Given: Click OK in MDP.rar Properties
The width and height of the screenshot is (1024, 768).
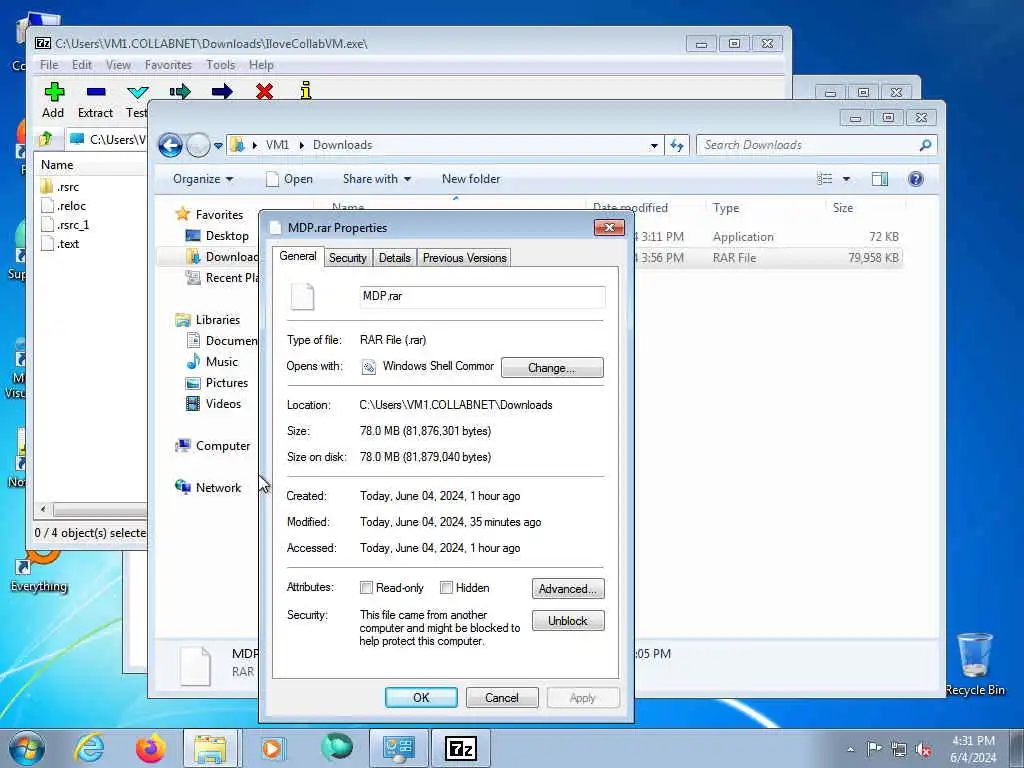Looking at the screenshot, I should pyautogui.click(x=421, y=697).
